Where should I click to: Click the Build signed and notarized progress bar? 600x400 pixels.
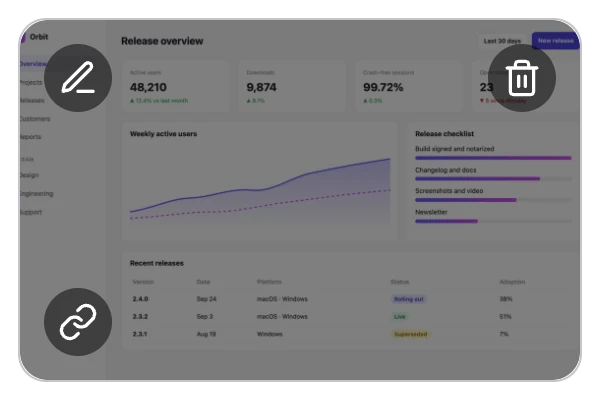(493, 158)
